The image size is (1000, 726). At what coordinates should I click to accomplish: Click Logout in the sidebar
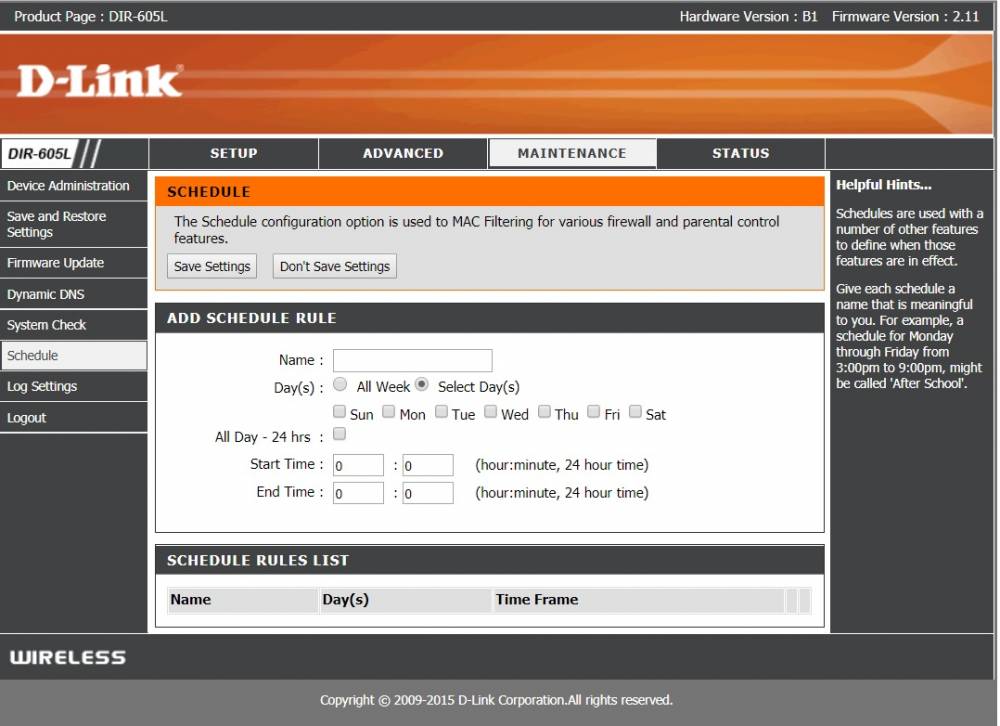[x=73, y=418]
